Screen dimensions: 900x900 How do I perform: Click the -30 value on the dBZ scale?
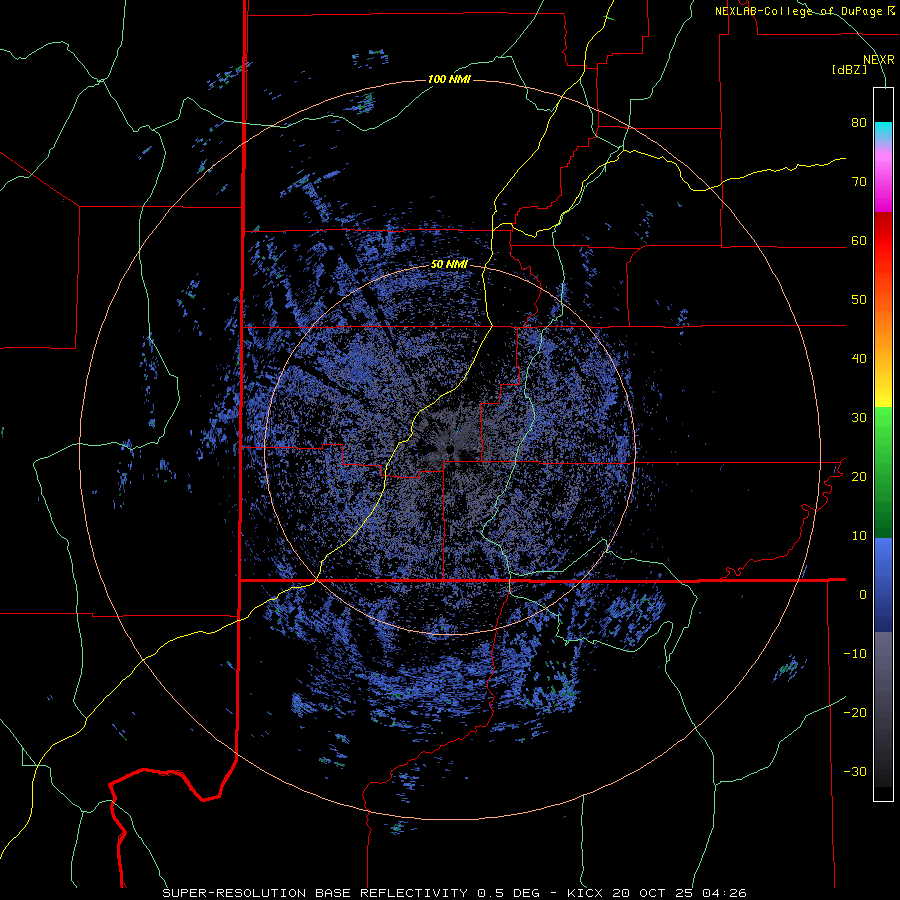pos(855,771)
